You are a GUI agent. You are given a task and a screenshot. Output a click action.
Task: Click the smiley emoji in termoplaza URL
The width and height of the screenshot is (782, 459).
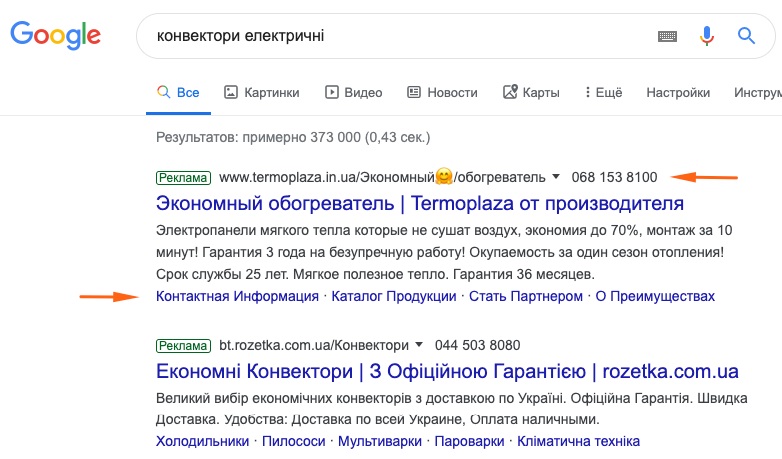click(443, 176)
